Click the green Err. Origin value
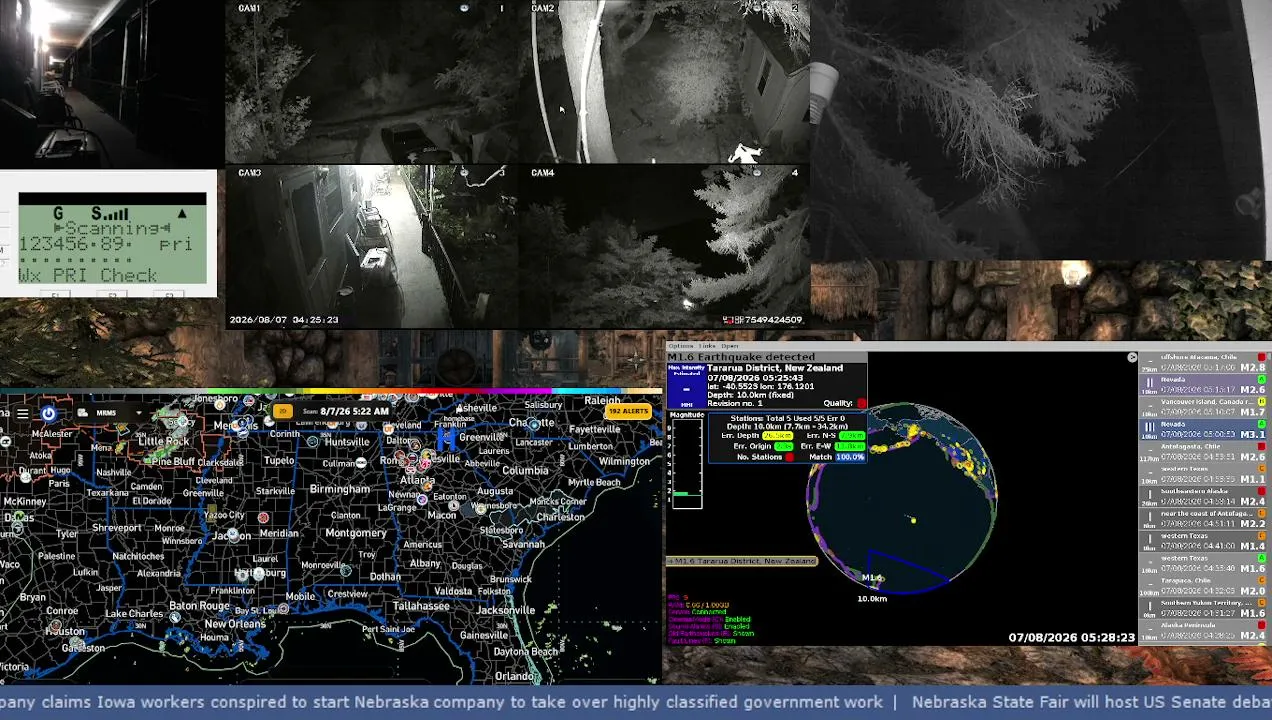The height and width of the screenshot is (720, 1272). coord(783,446)
